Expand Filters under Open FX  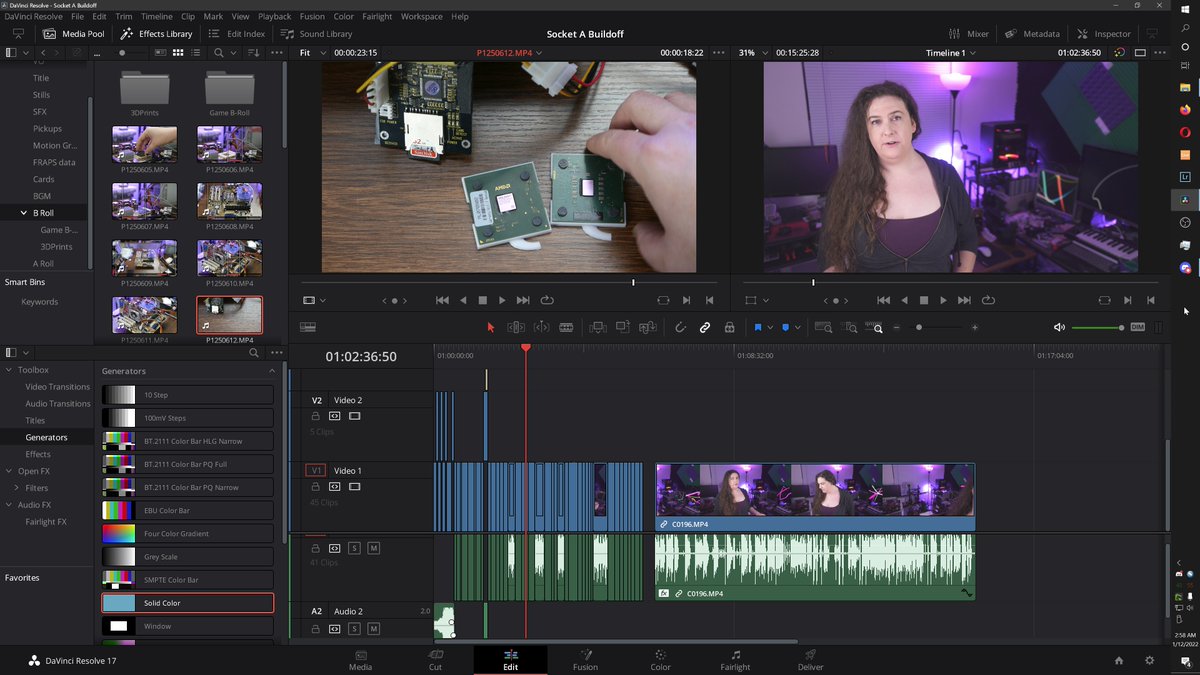(16, 488)
